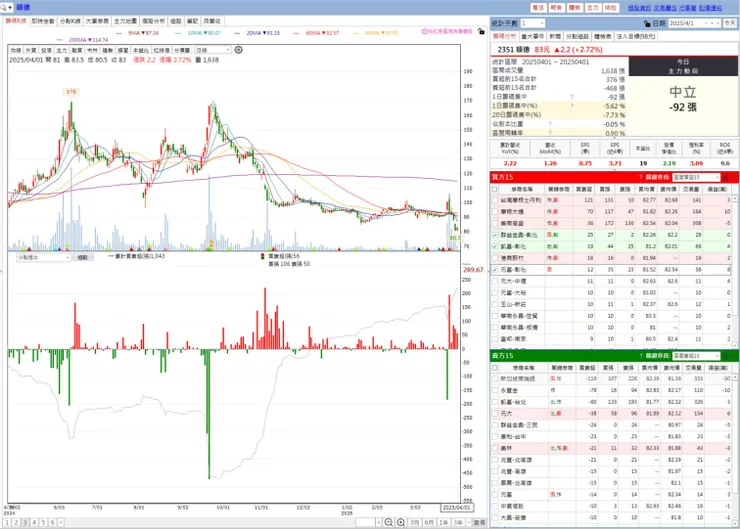Go to chart page 3

coord(25,522)
